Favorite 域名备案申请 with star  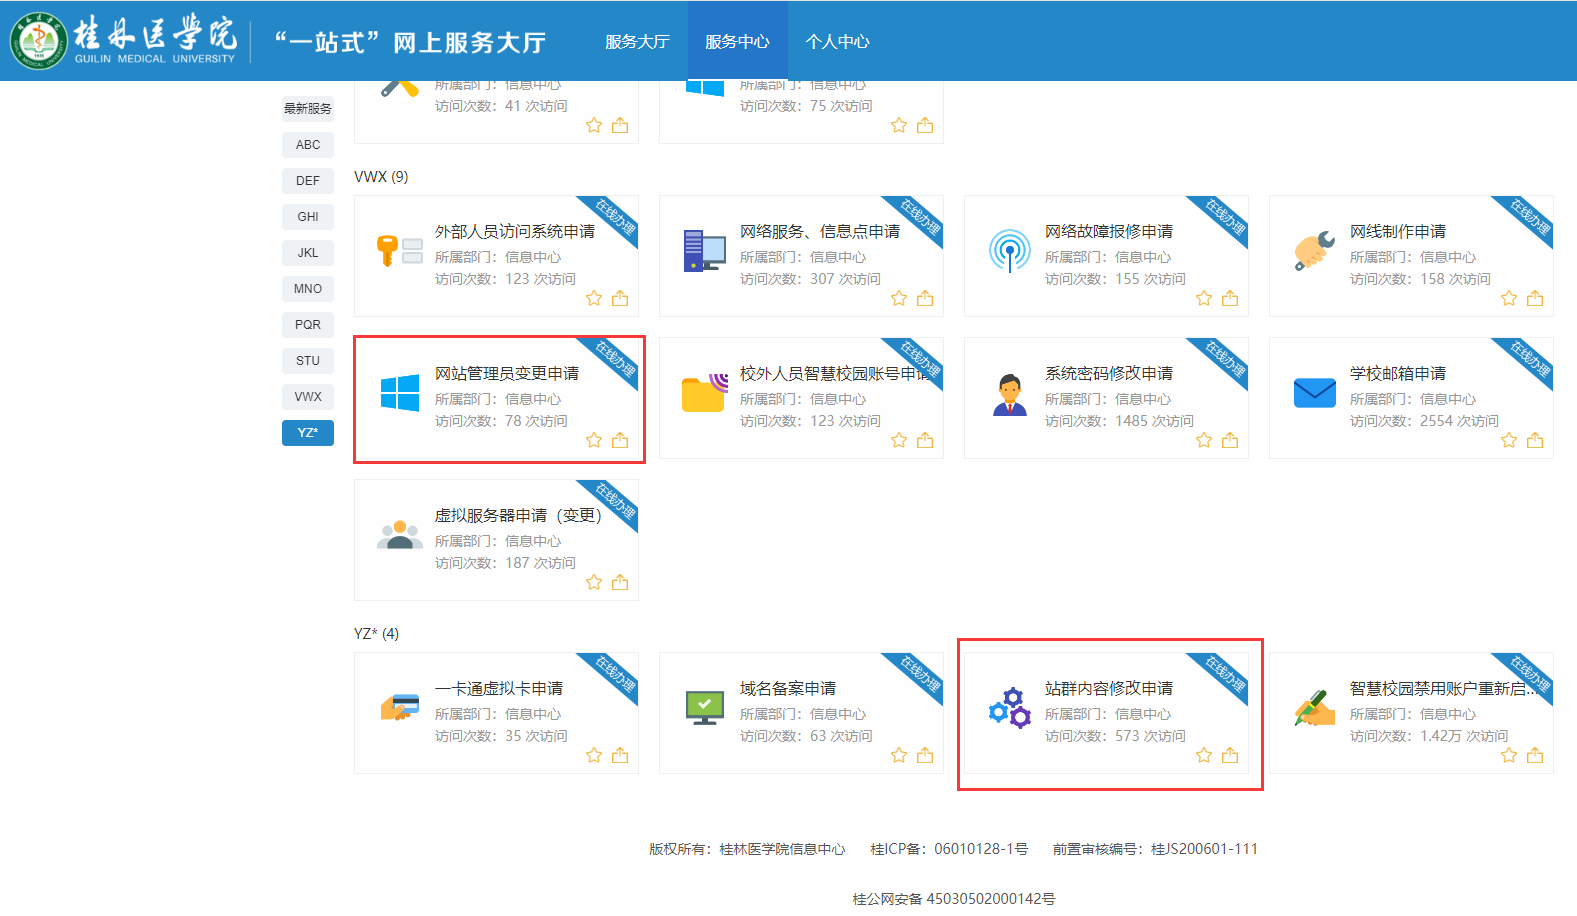tap(899, 755)
